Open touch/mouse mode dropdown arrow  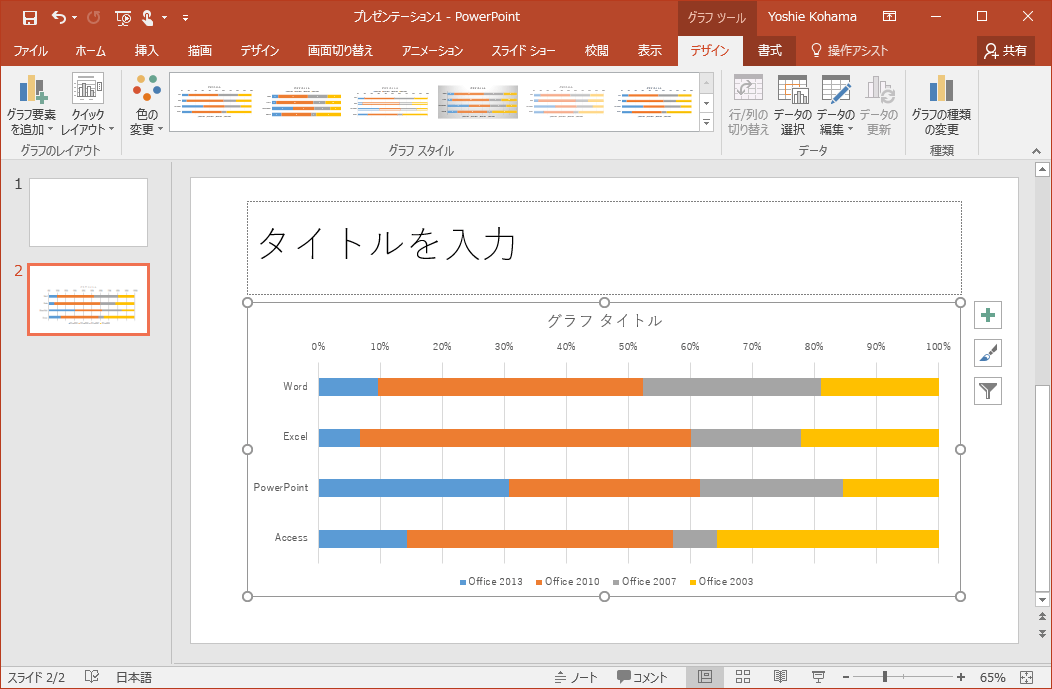tap(164, 17)
